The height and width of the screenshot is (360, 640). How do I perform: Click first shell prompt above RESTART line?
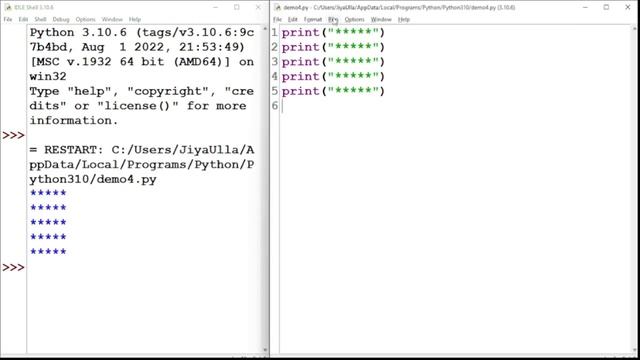pyautogui.click(x=13, y=135)
